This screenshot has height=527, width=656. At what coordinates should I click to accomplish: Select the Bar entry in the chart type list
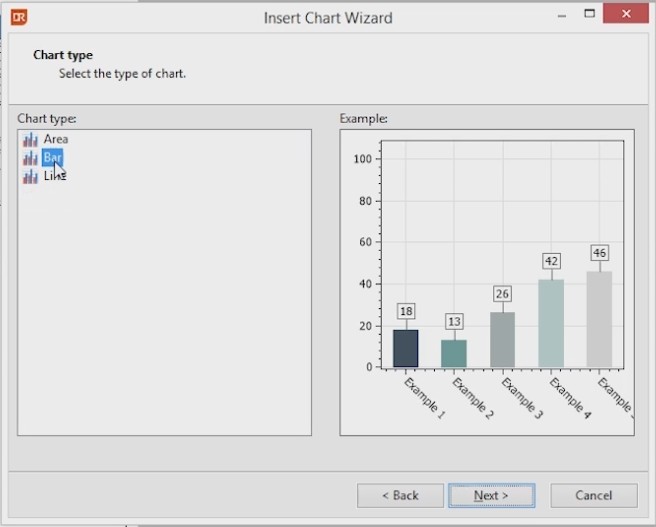53,158
